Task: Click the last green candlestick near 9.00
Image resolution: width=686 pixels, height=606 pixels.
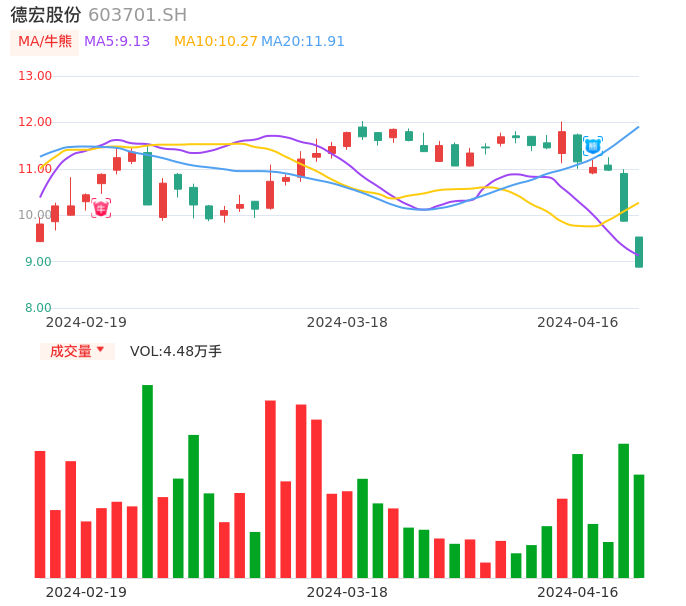Action: click(x=639, y=252)
